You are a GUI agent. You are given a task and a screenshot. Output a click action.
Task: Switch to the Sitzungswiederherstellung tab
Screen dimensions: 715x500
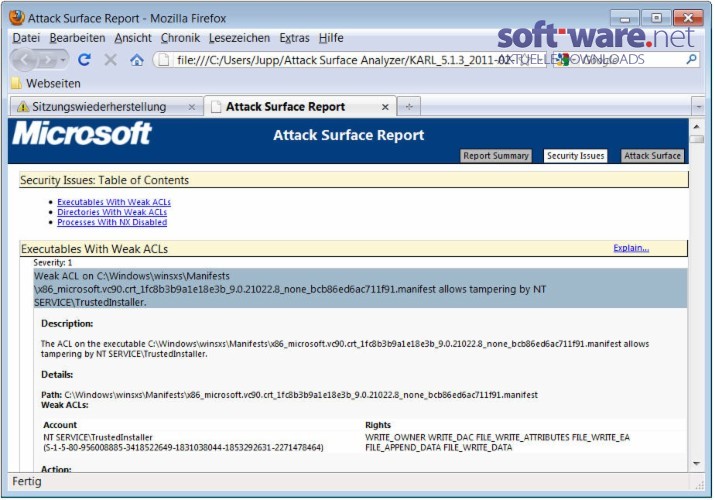click(106, 107)
